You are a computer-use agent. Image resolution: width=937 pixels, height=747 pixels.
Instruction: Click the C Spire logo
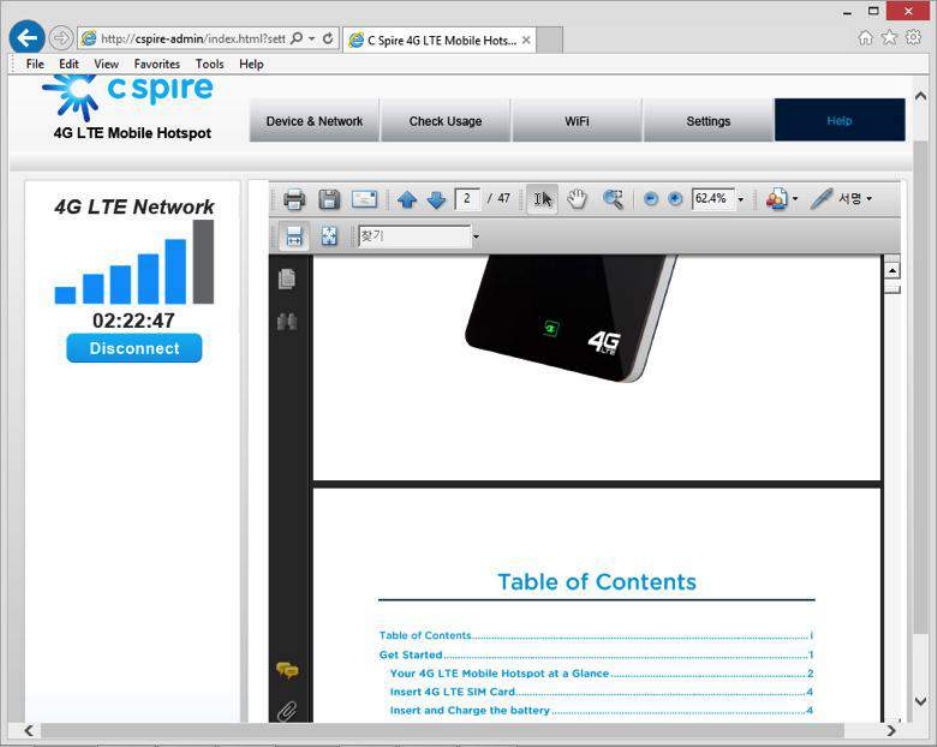tap(128, 97)
